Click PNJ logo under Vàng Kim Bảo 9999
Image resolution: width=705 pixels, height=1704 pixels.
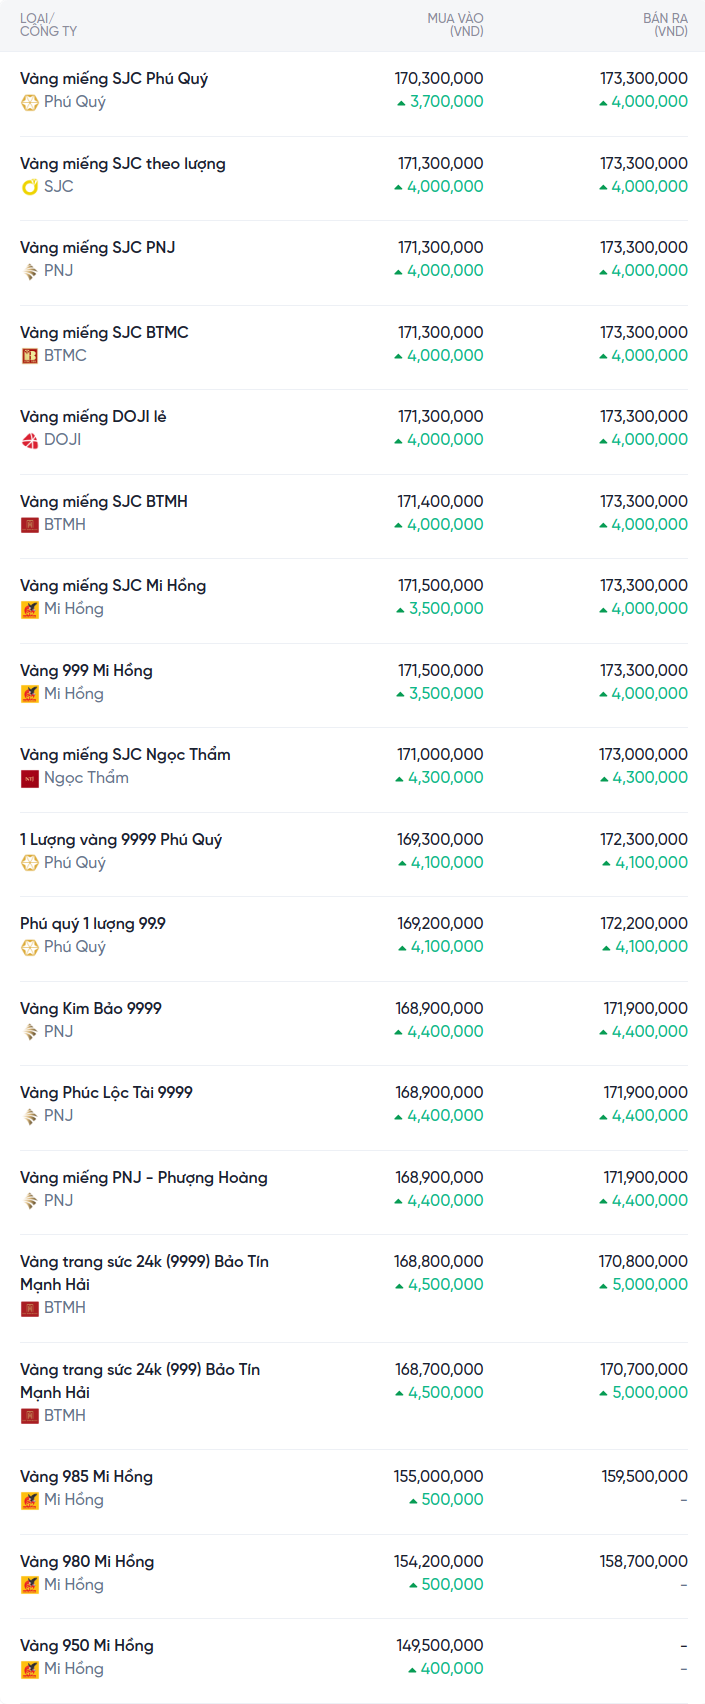coord(30,1032)
